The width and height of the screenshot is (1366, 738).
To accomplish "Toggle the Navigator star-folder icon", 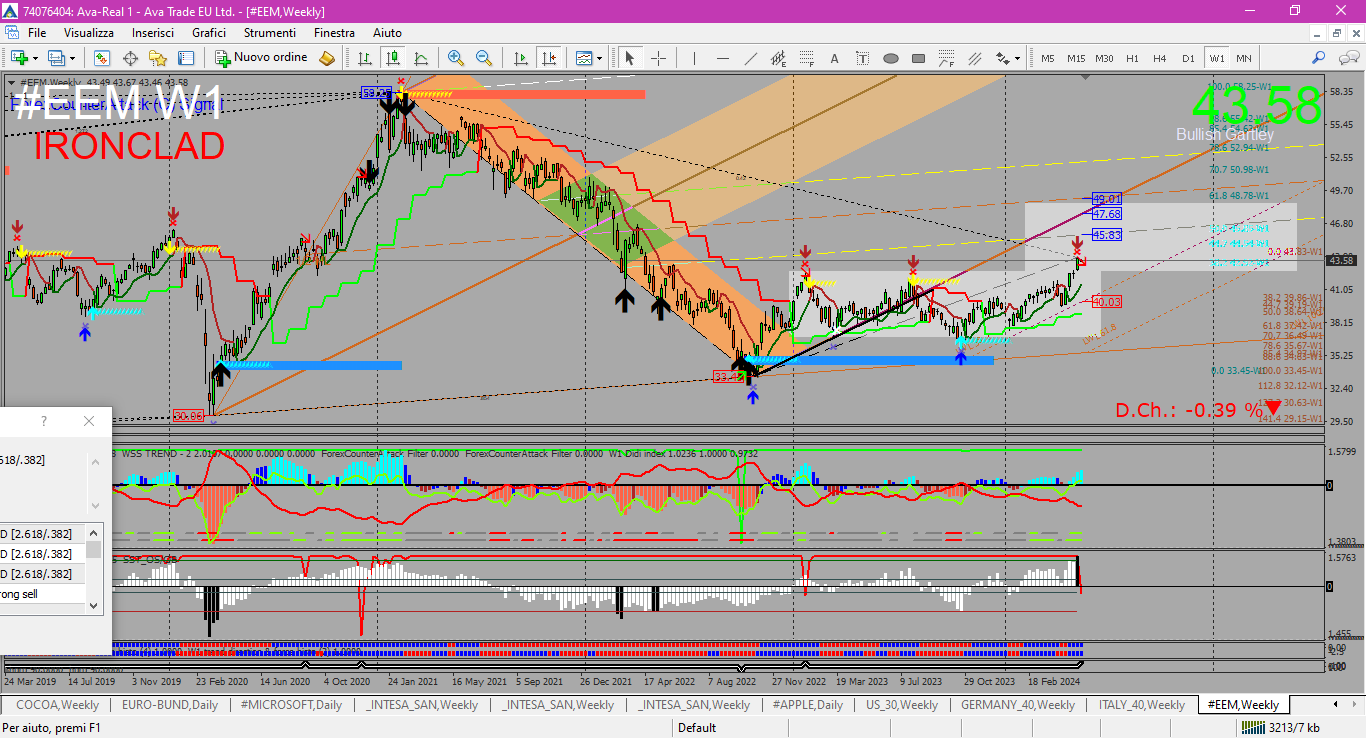I will pos(158,58).
